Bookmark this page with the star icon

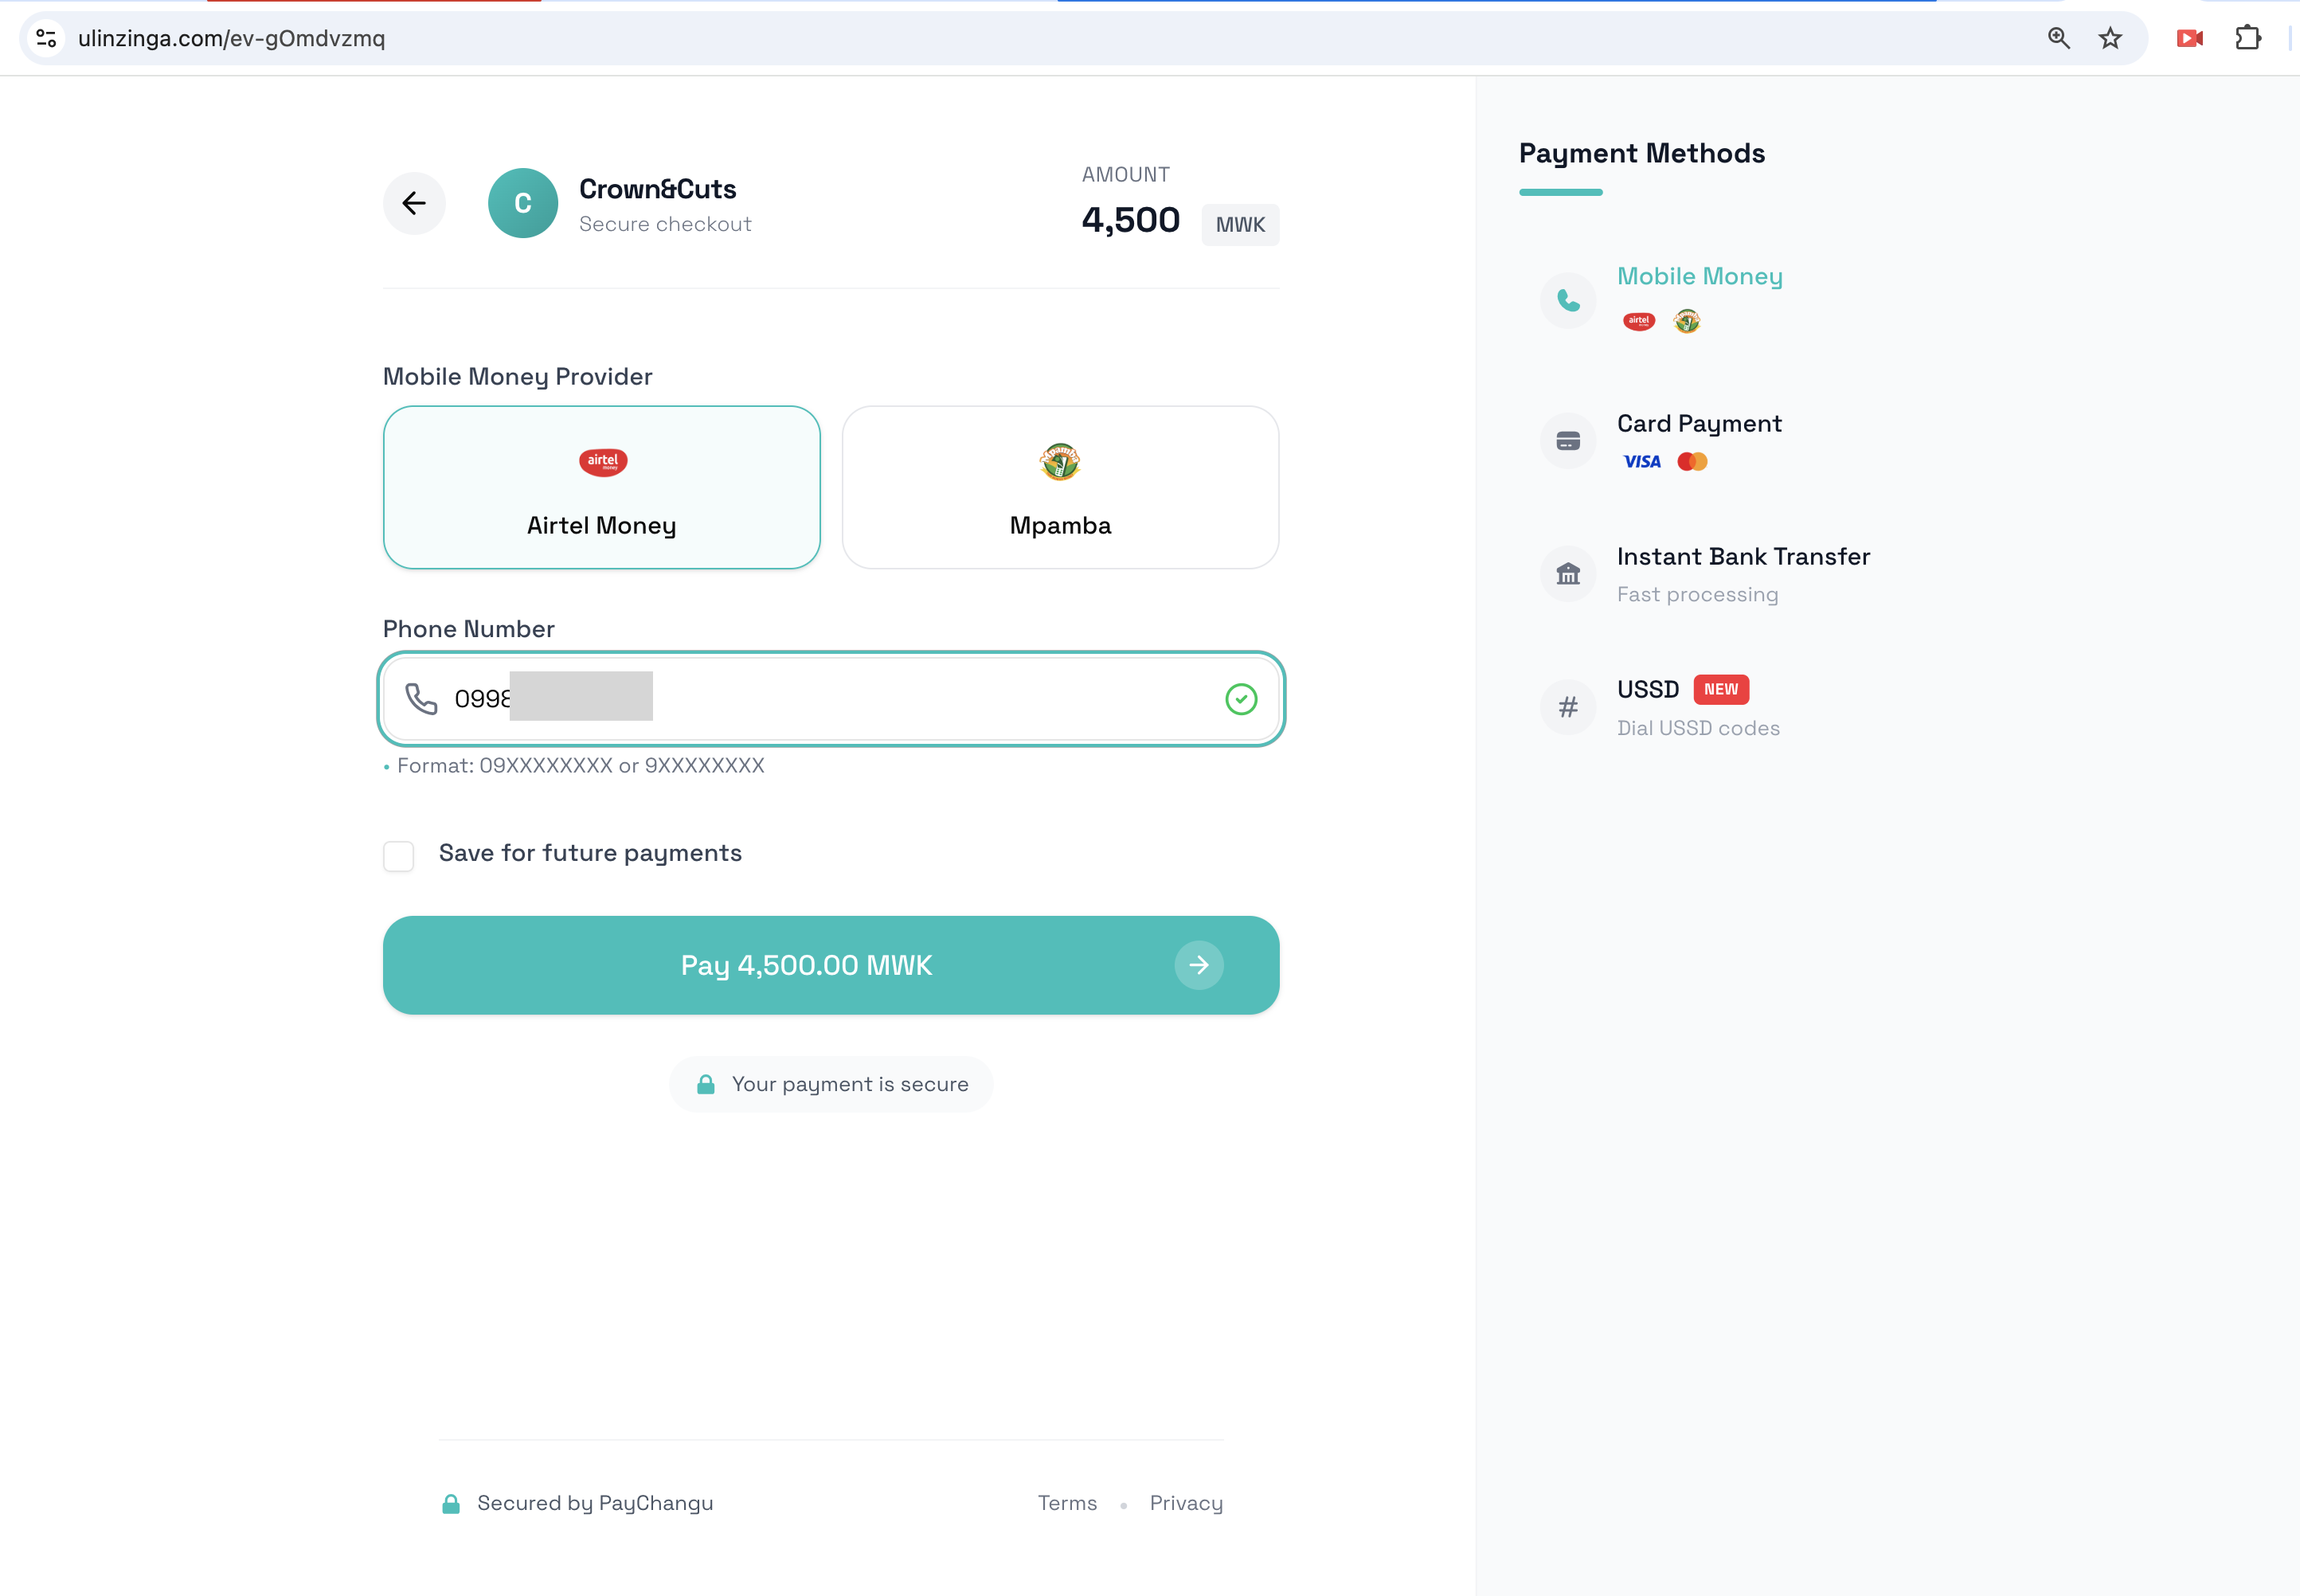pyautogui.click(x=2110, y=38)
